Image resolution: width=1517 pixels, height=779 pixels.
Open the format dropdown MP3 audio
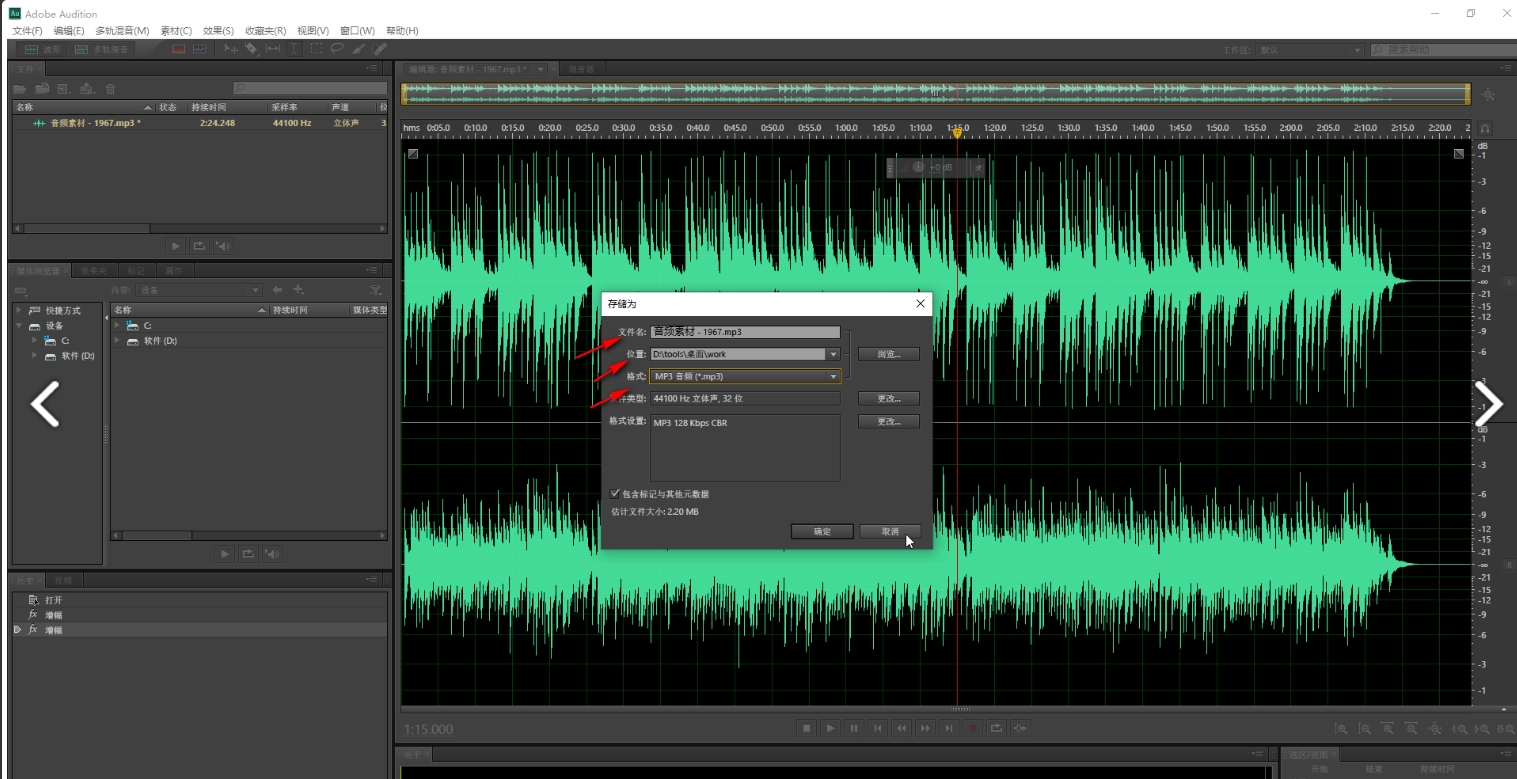coord(833,376)
